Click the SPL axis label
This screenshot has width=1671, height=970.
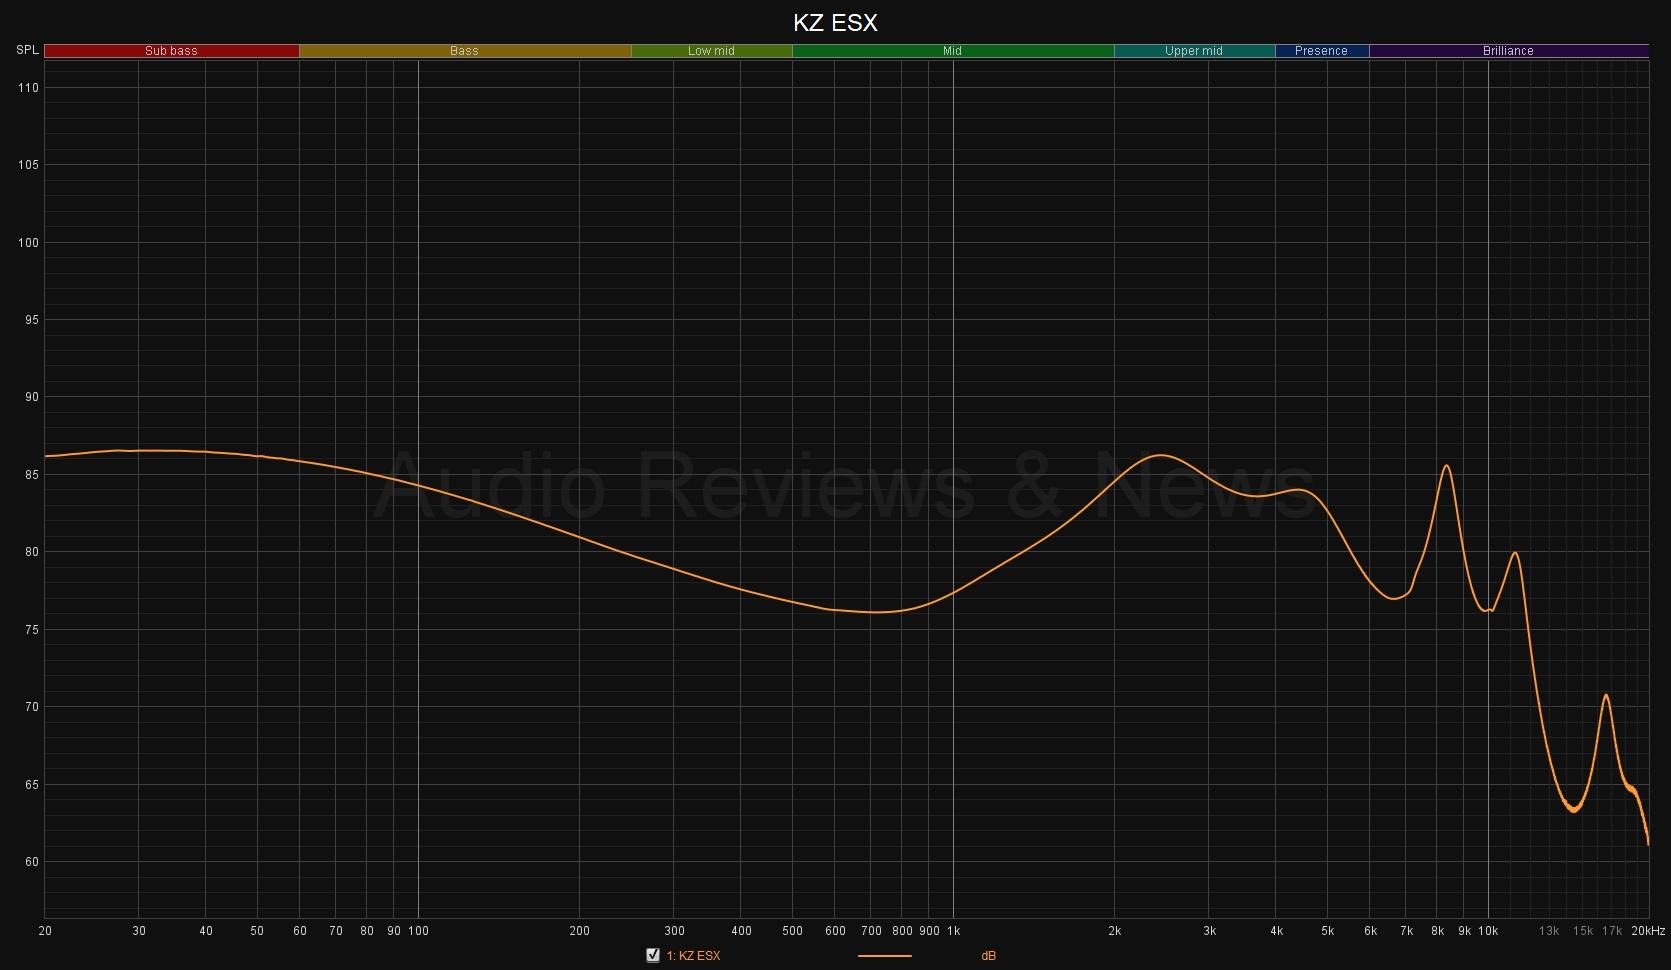tap(27, 50)
